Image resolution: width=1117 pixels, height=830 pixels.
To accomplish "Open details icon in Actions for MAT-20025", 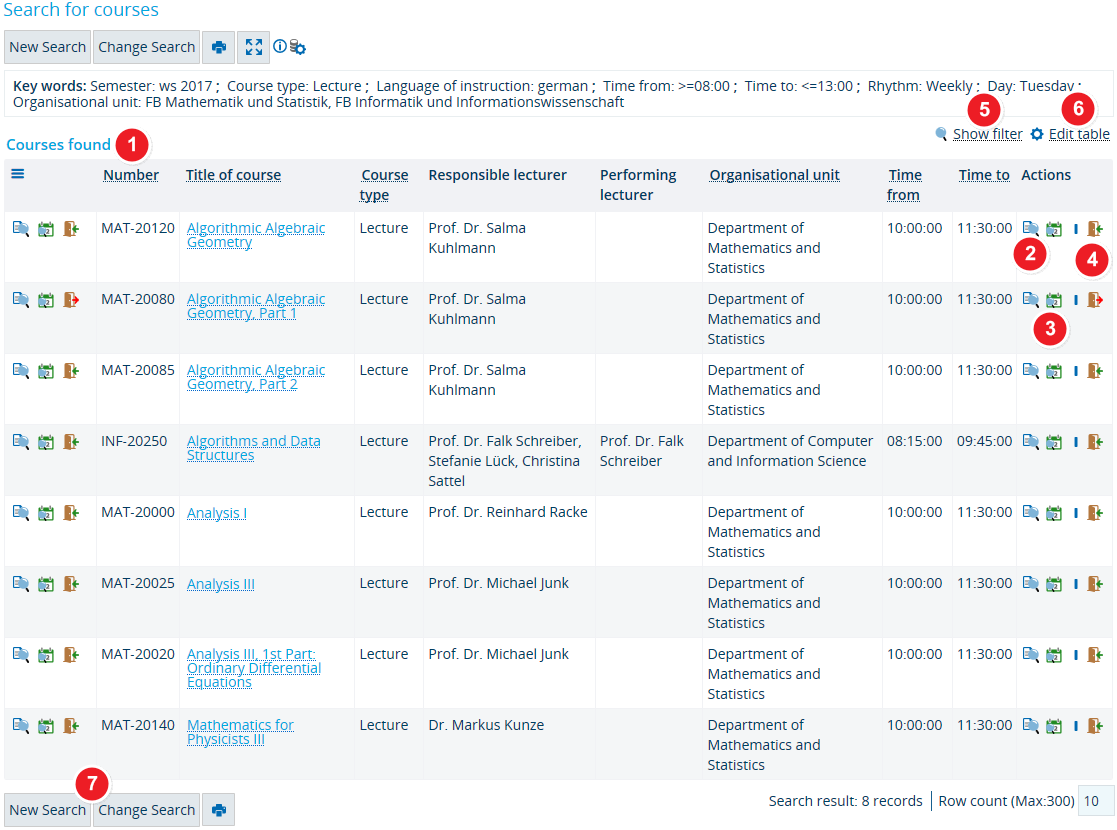I will pyautogui.click(x=1031, y=583).
